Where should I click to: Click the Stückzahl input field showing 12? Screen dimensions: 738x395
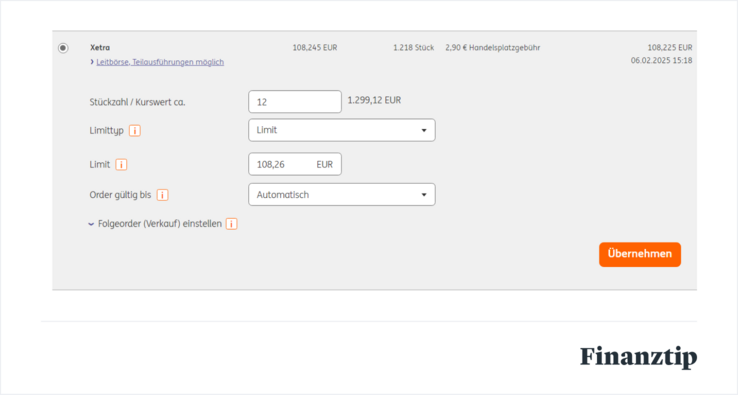(295, 102)
